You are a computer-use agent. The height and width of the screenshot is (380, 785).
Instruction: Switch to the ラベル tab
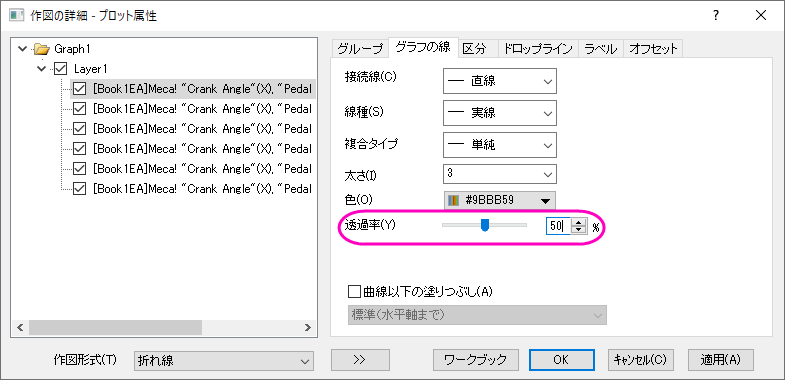coord(601,49)
